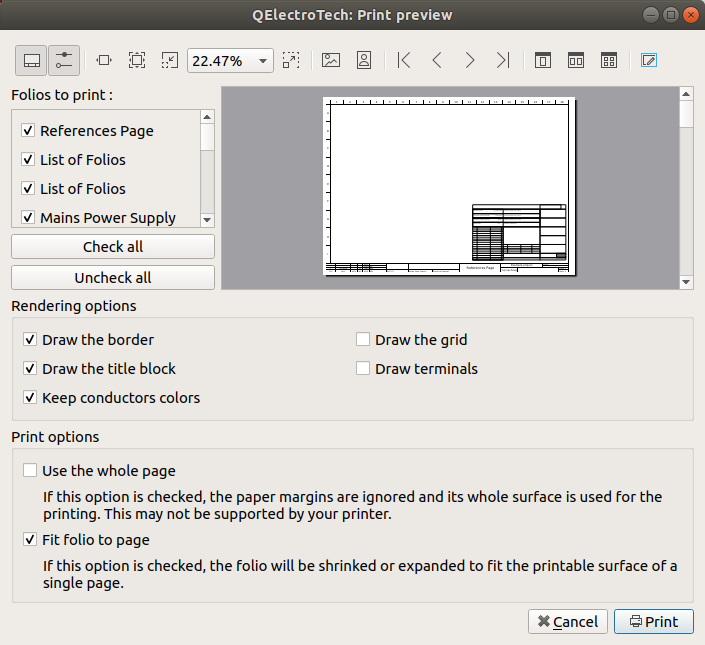The width and height of the screenshot is (705, 645).
Task: Open page setup icon
Action: click(649, 60)
